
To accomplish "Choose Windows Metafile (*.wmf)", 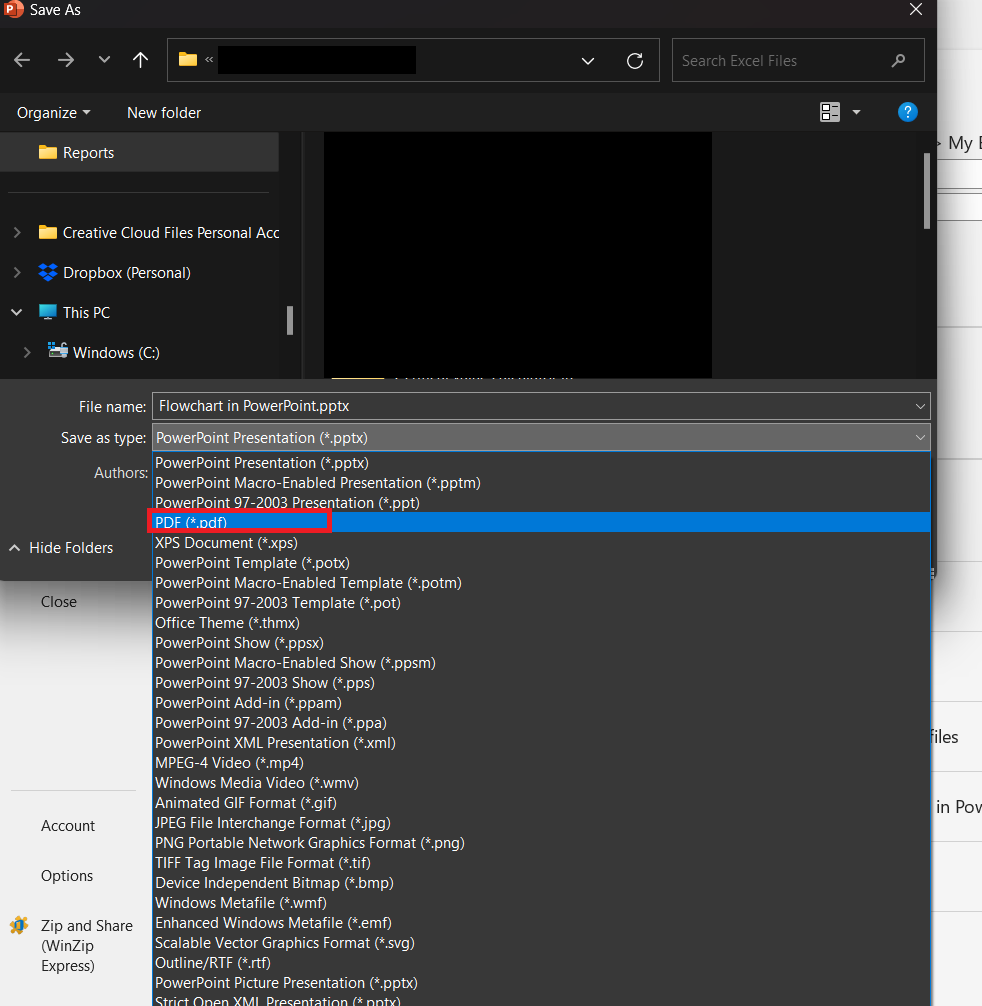I will [x=541, y=903].
